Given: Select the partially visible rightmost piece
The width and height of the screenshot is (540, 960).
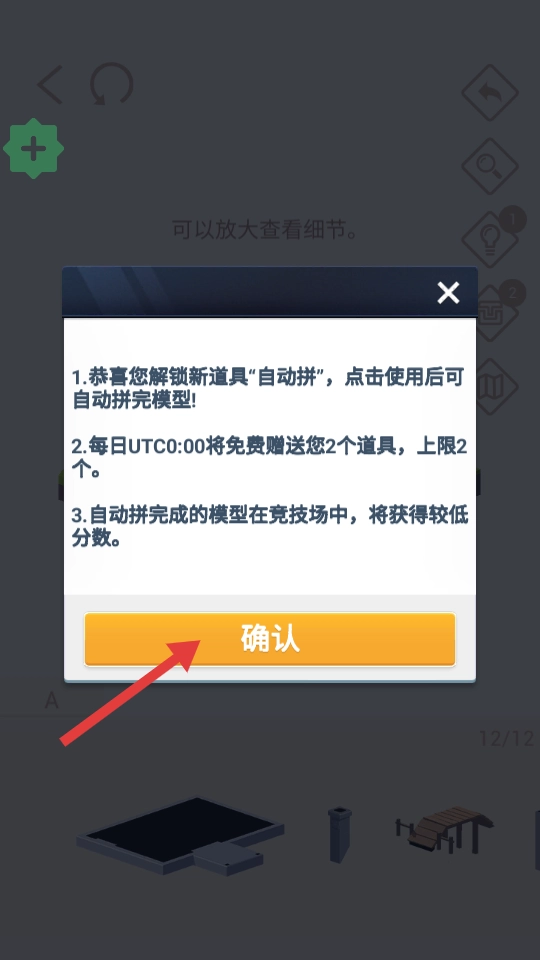Looking at the screenshot, I should pyautogui.click(x=536, y=840).
